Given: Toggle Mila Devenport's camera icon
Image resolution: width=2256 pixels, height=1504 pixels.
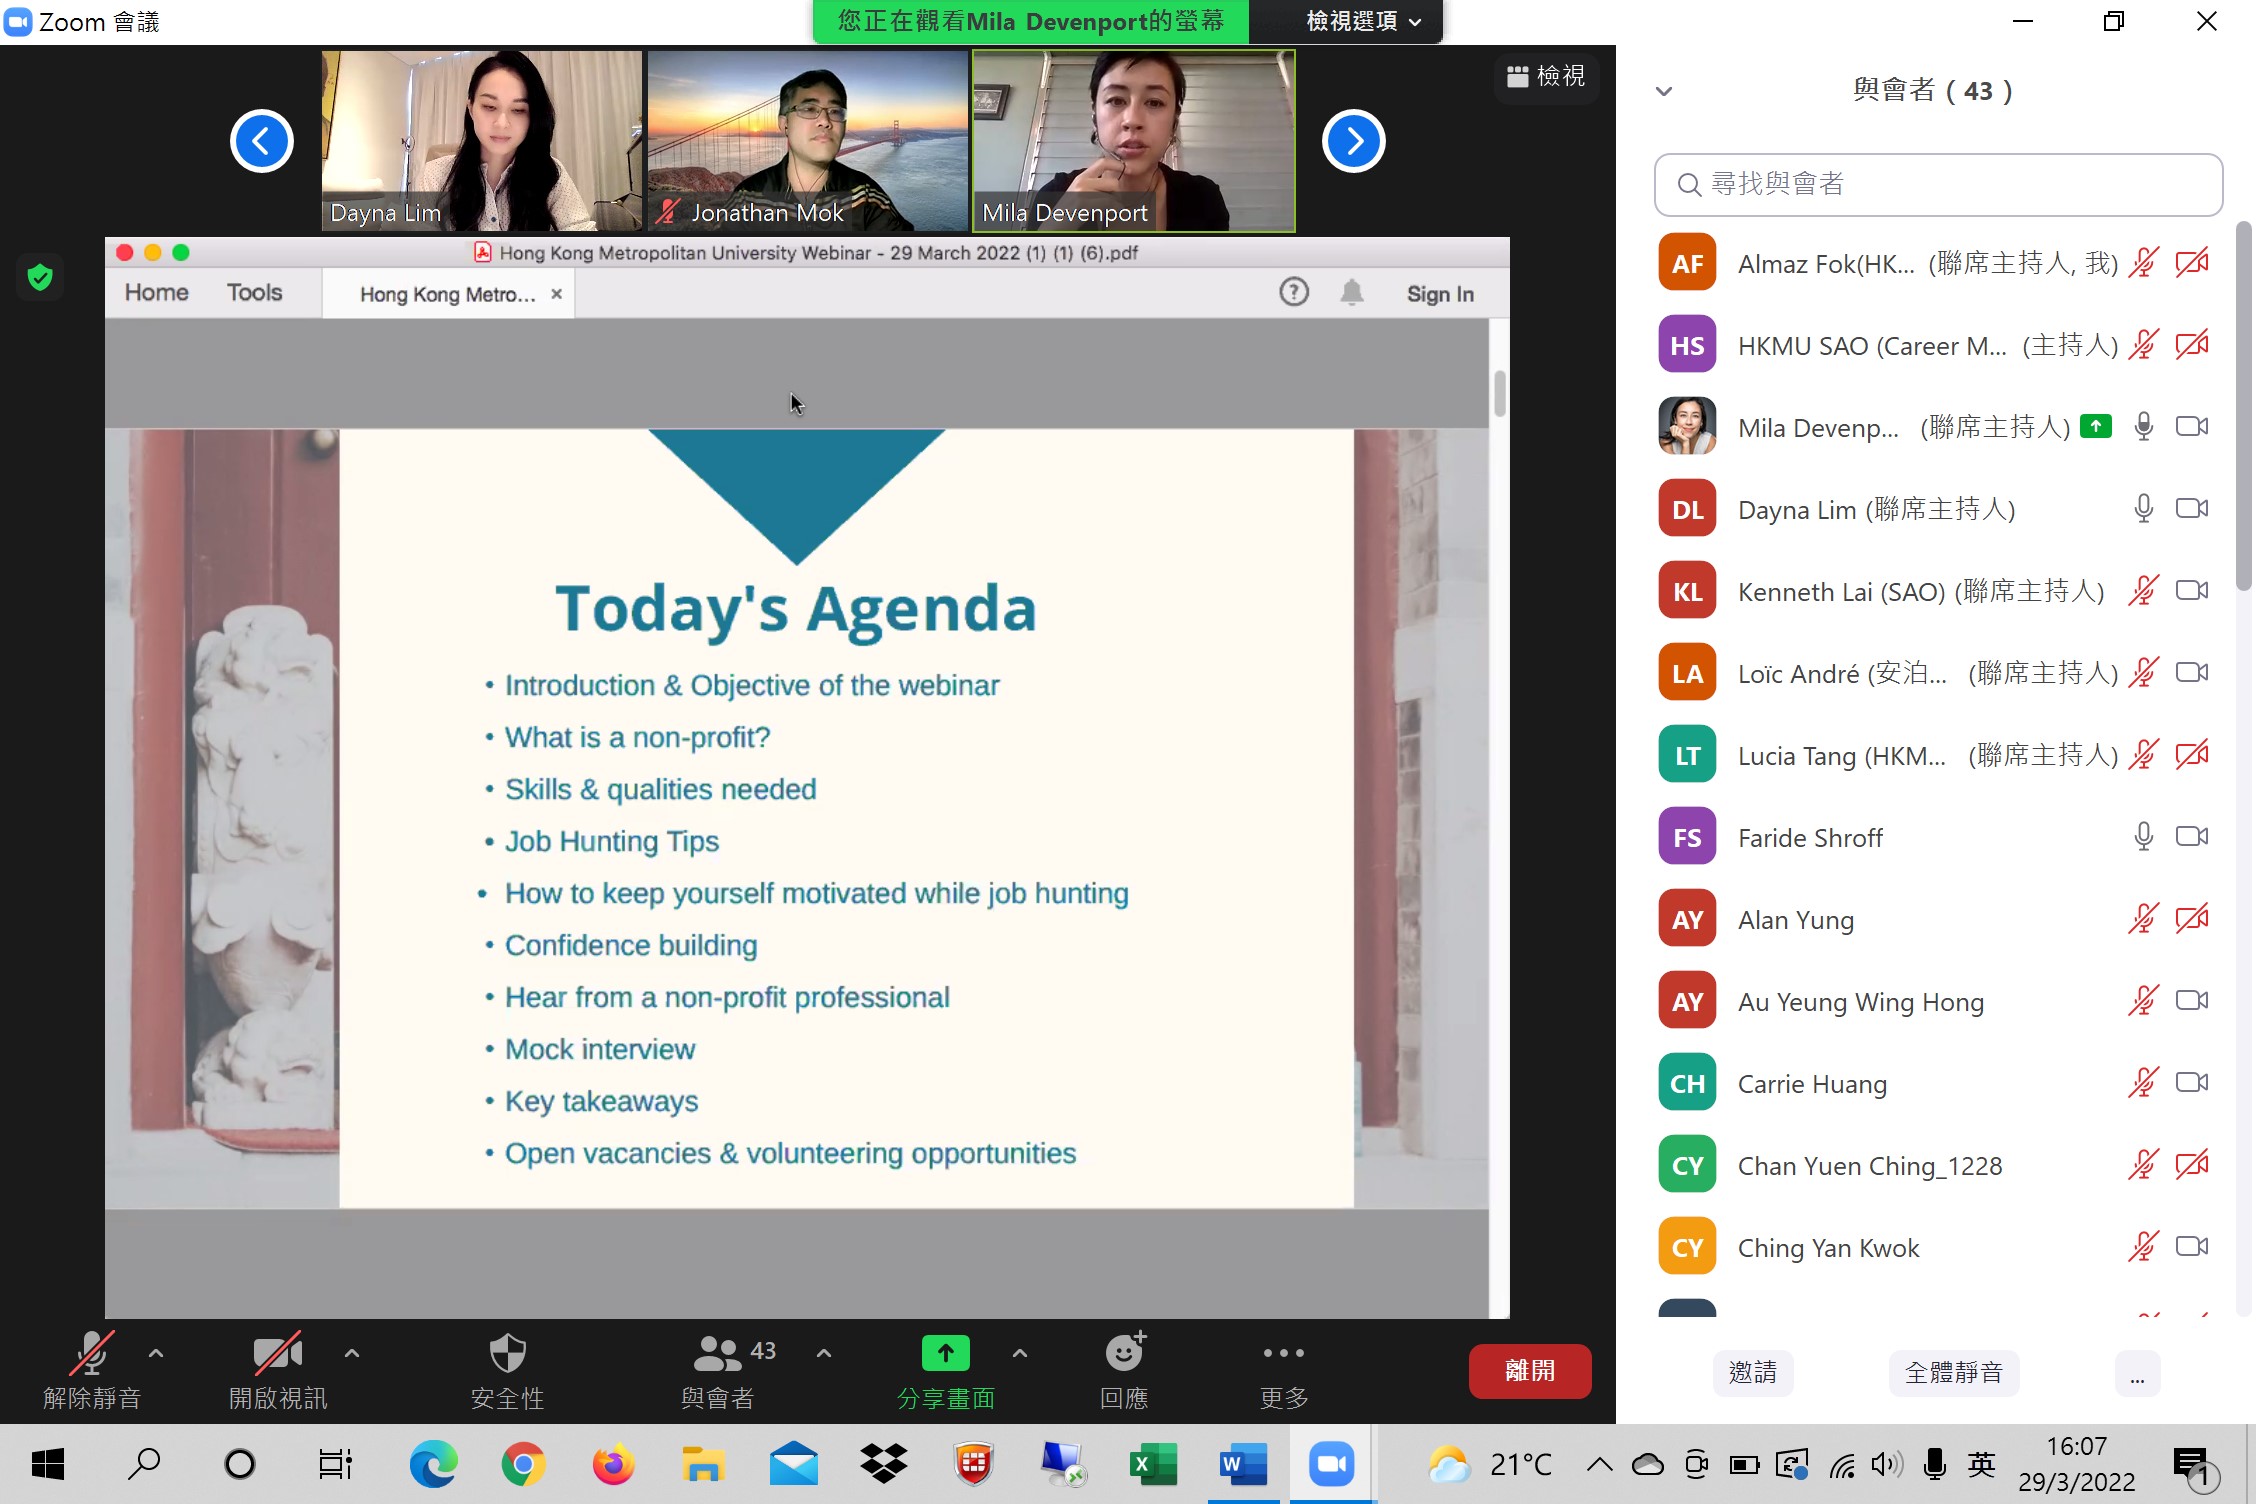Looking at the screenshot, I should [2192, 427].
